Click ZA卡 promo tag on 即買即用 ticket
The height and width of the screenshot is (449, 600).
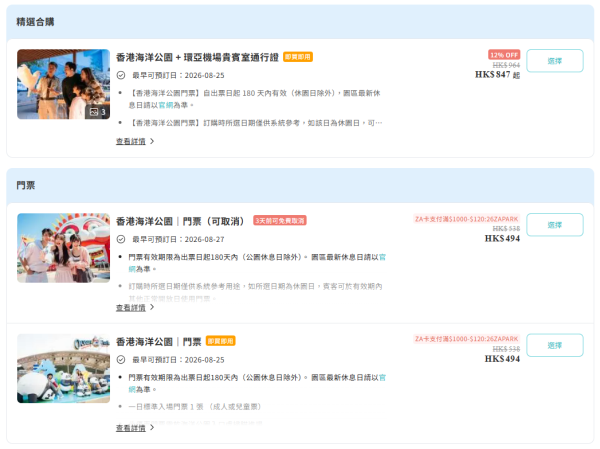click(x=466, y=339)
